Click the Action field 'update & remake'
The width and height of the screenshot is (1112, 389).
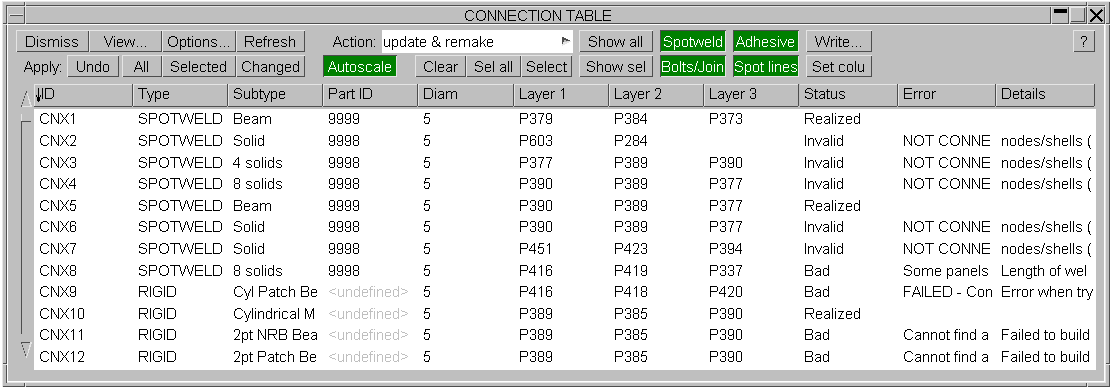pyautogui.click(x=477, y=42)
